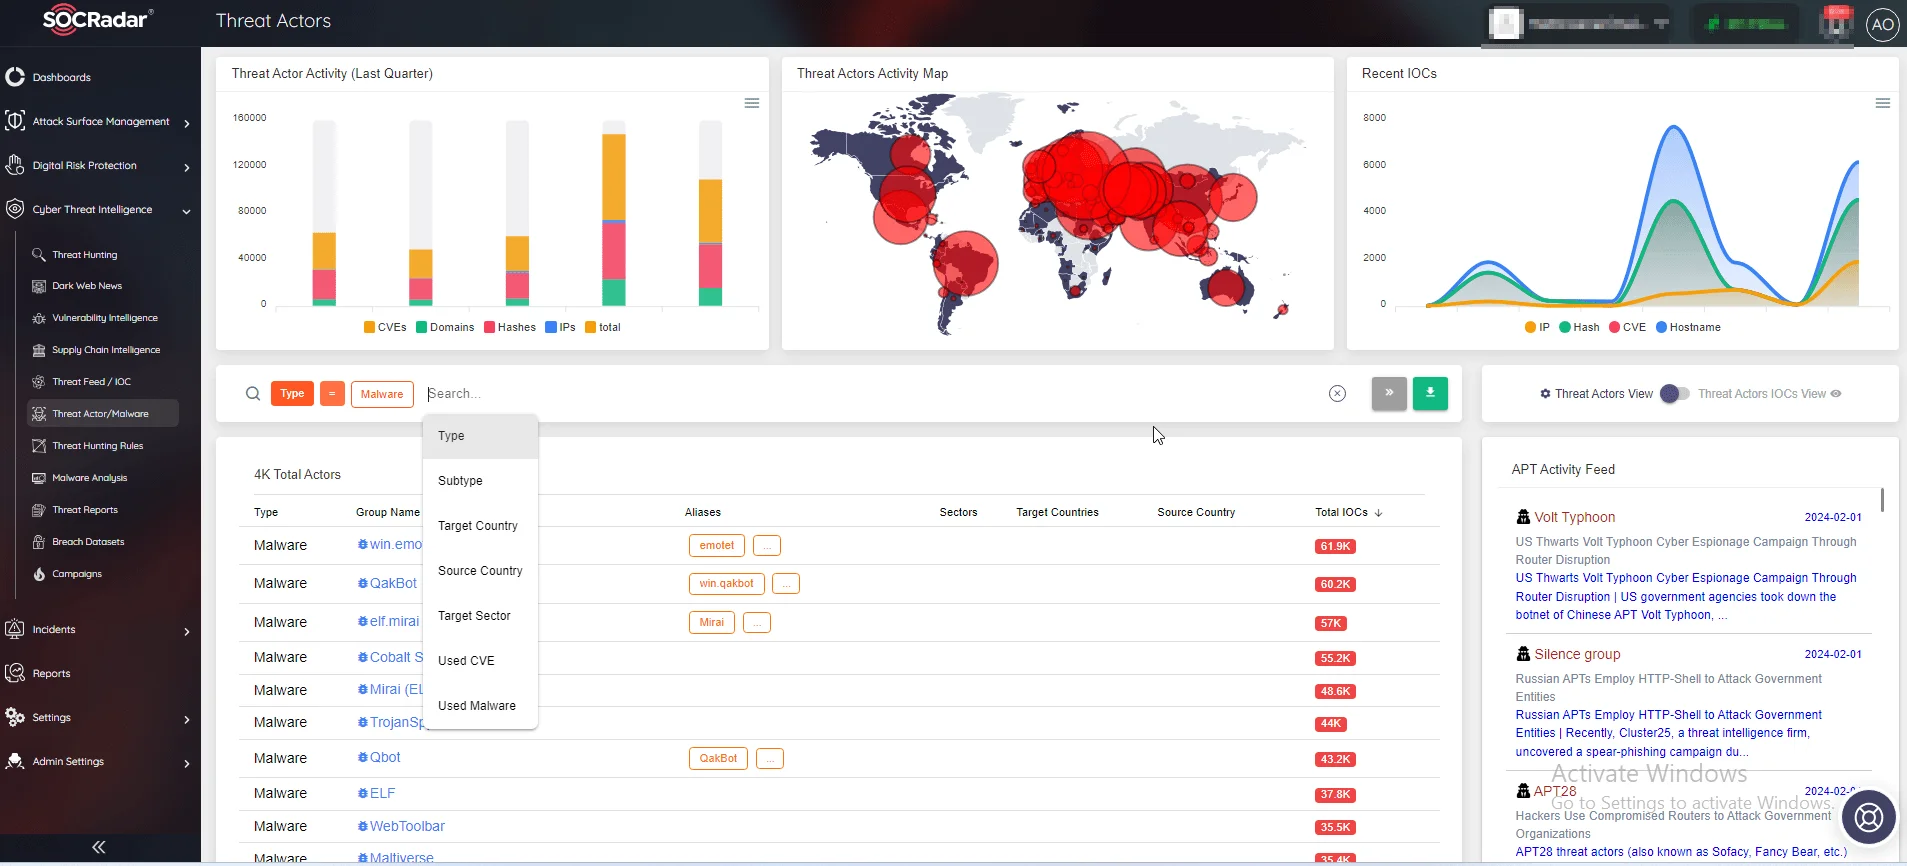Image resolution: width=1907 pixels, height=866 pixels.
Task: Click the Cyber Threat Intelligence icon
Action: point(15,209)
